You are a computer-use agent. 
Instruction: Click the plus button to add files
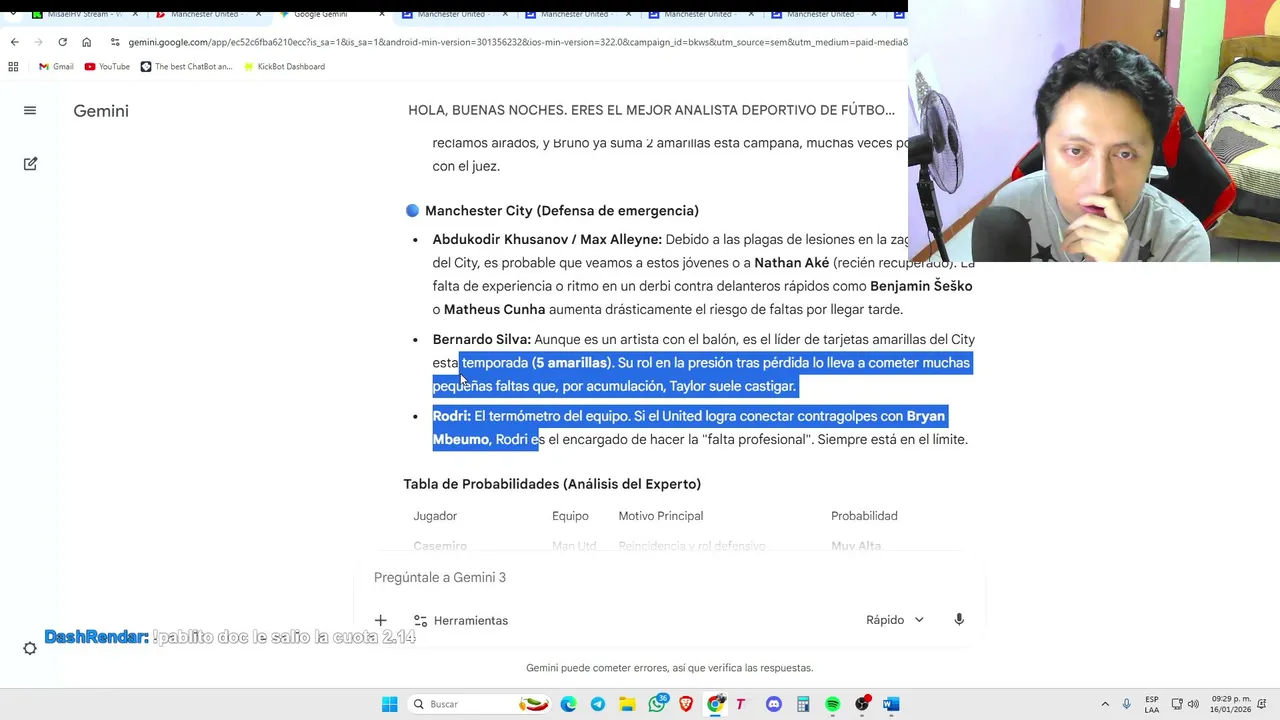380,620
